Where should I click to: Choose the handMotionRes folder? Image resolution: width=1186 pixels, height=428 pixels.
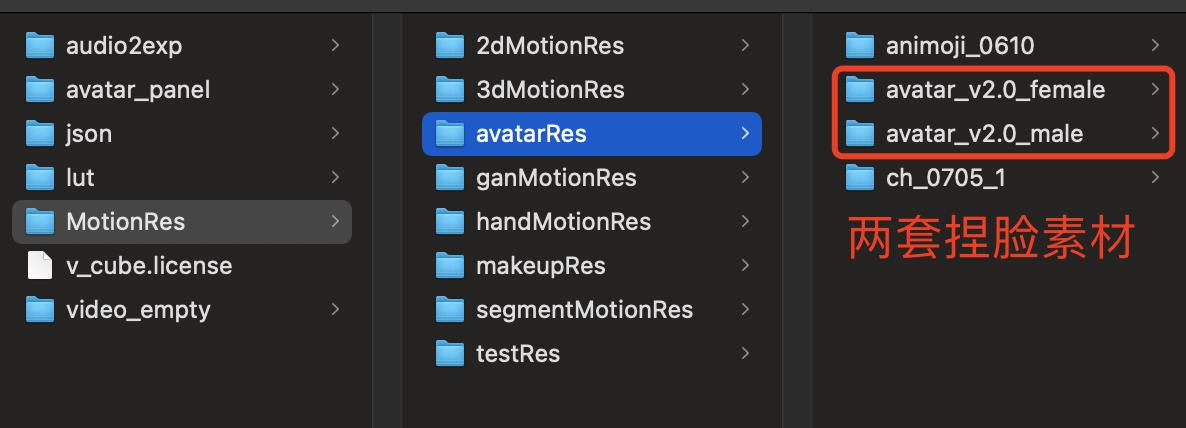591,222
